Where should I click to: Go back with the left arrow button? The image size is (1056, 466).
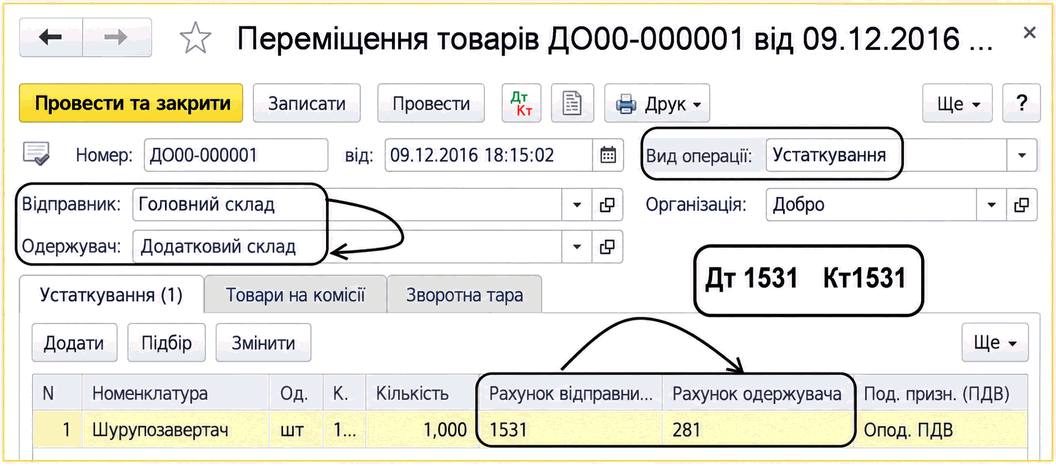pyautogui.click(x=51, y=37)
